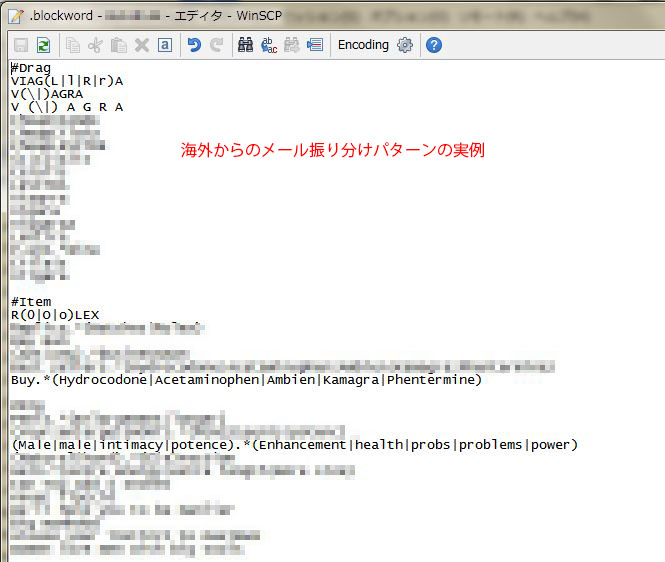
Task: Click the #Drag comment line
Action: coord(31,68)
